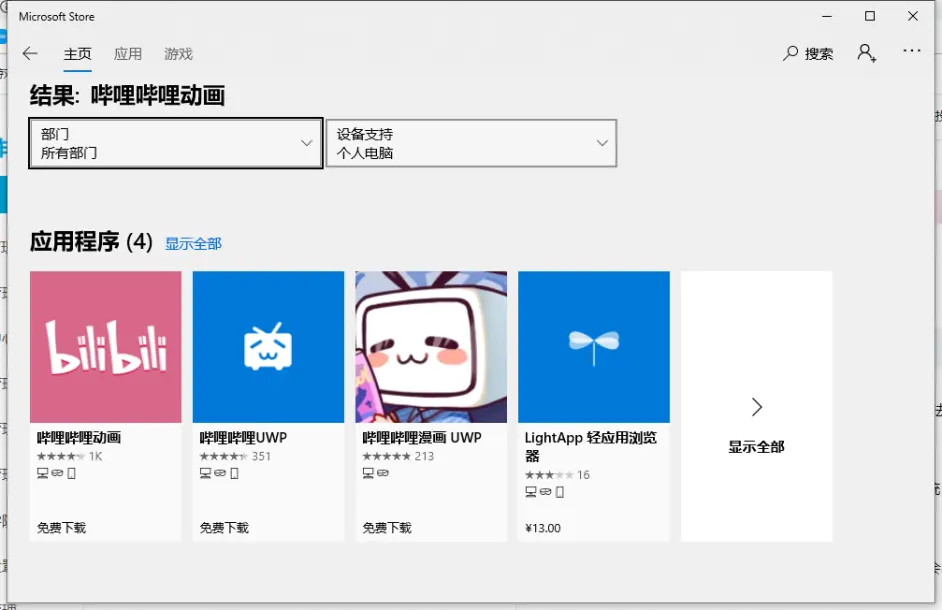Click the 哔哩哔哩漫画 UWP app title

pos(422,438)
